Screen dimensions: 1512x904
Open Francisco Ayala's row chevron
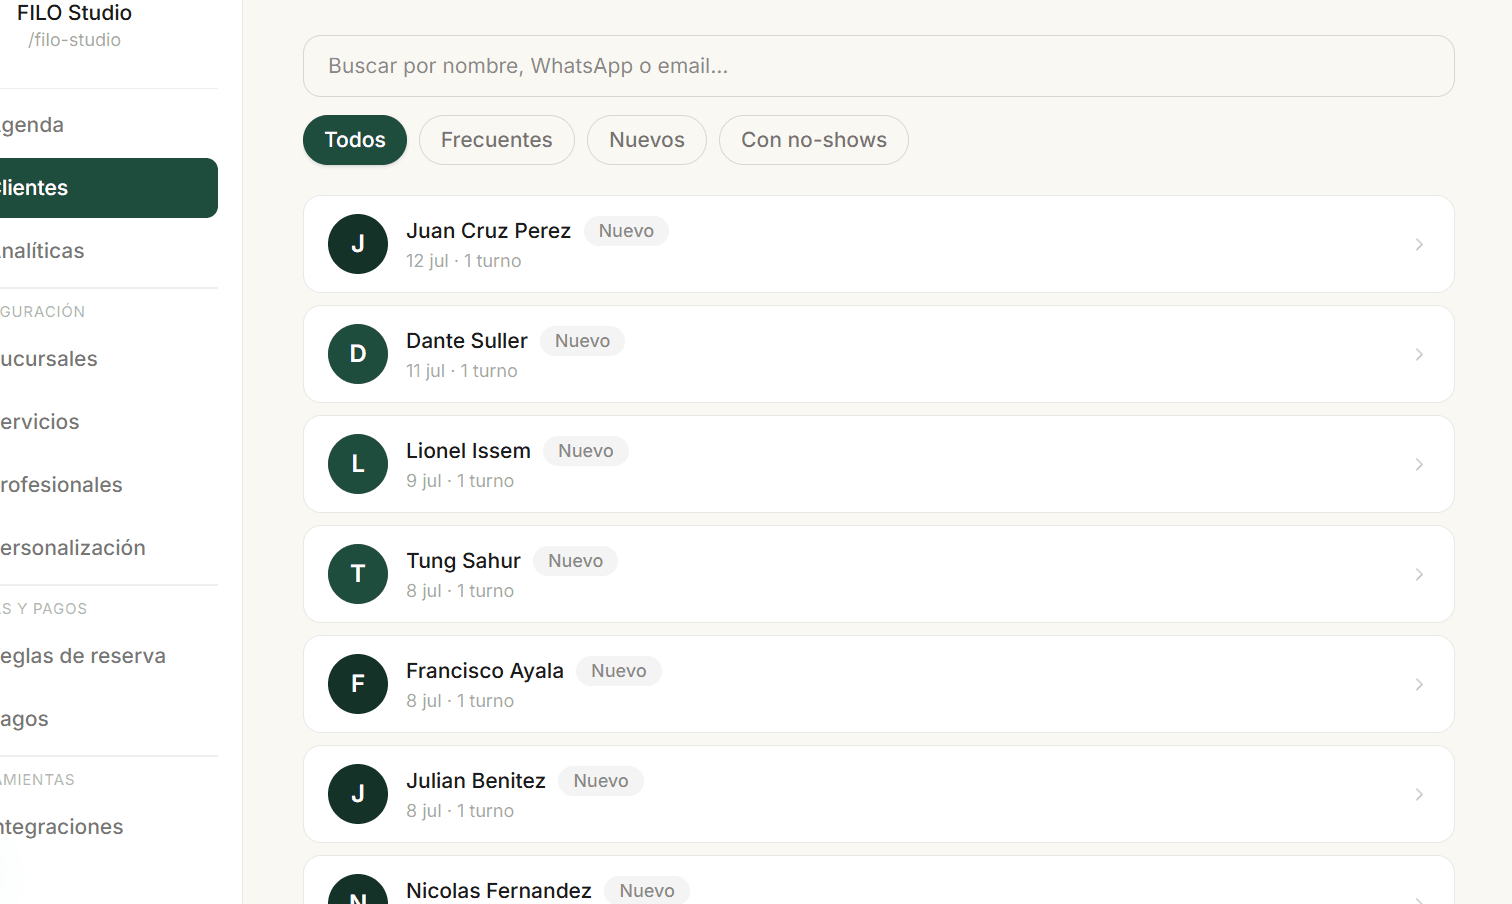(x=1419, y=684)
